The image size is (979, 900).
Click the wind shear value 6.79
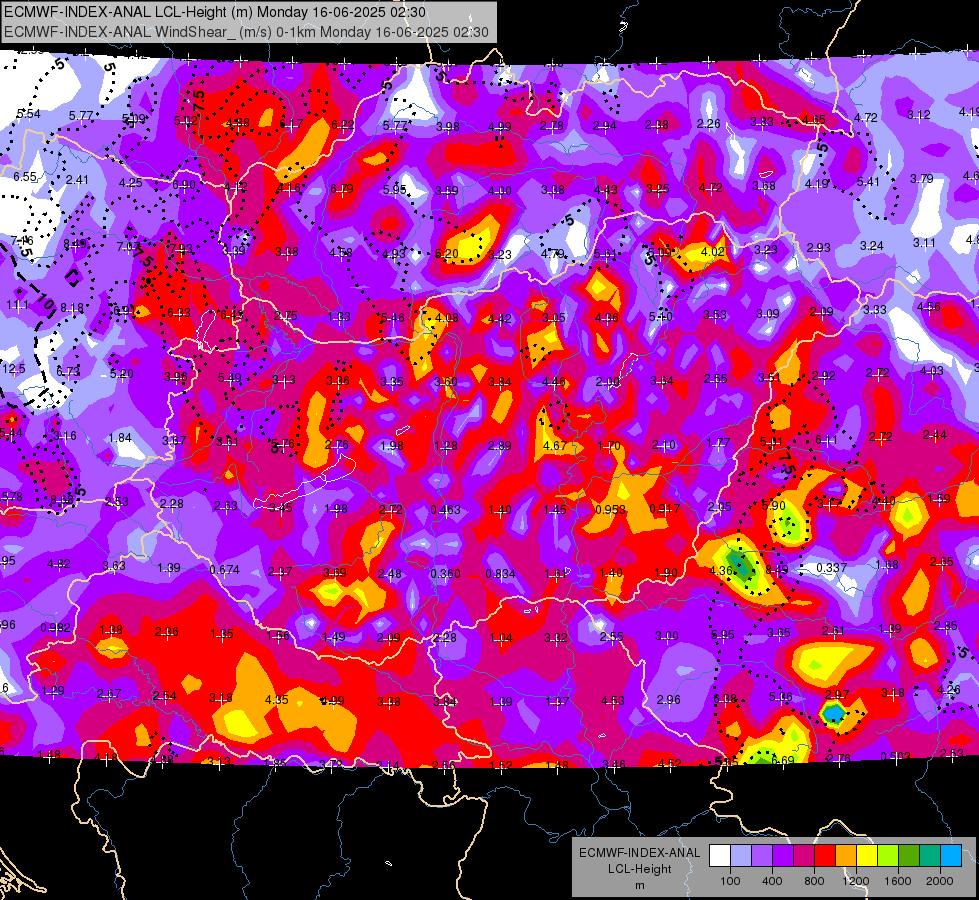pos(342,189)
